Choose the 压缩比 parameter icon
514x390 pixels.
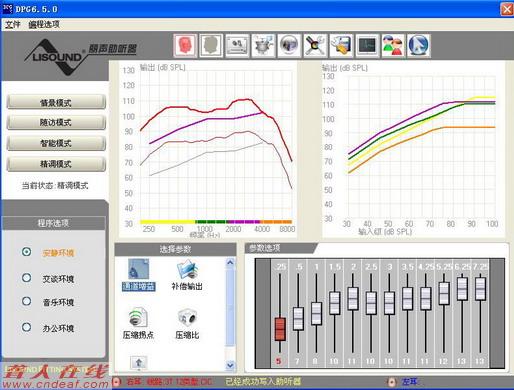[x=187, y=323]
